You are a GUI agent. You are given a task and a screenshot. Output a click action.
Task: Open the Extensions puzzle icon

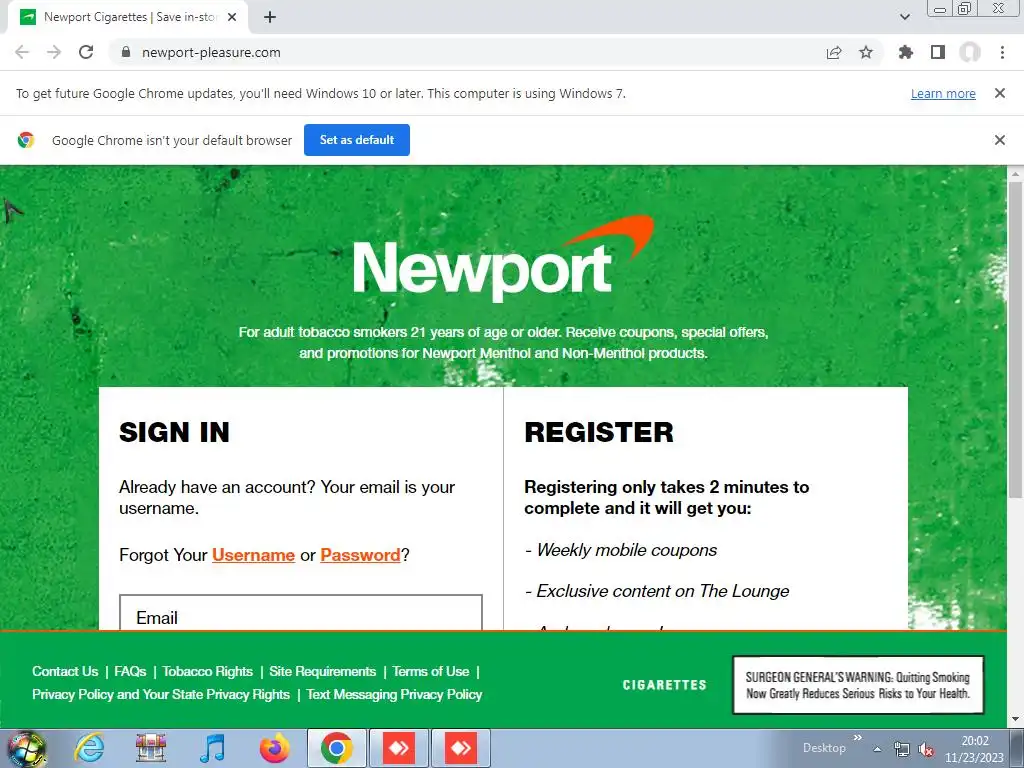(906, 52)
